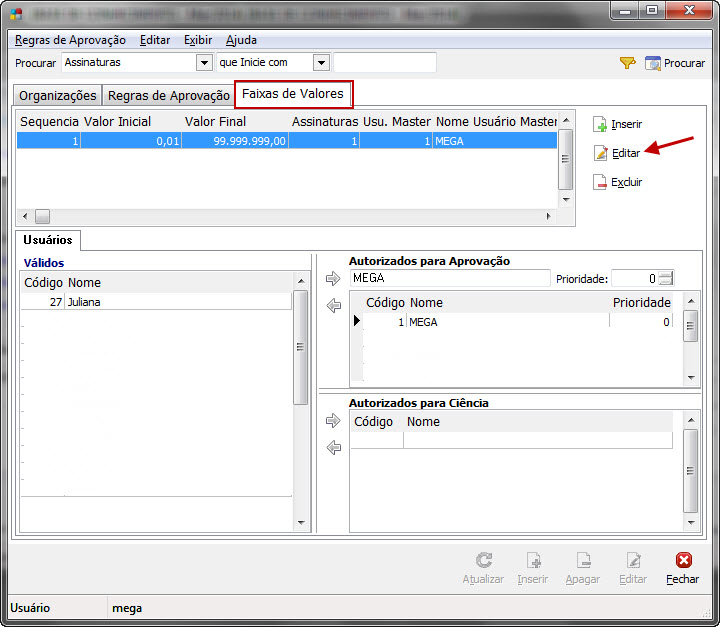Add user to Autorizados para Aprovação arrow
The width and height of the screenshot is (720, 627).
click(x=334, y=279)
